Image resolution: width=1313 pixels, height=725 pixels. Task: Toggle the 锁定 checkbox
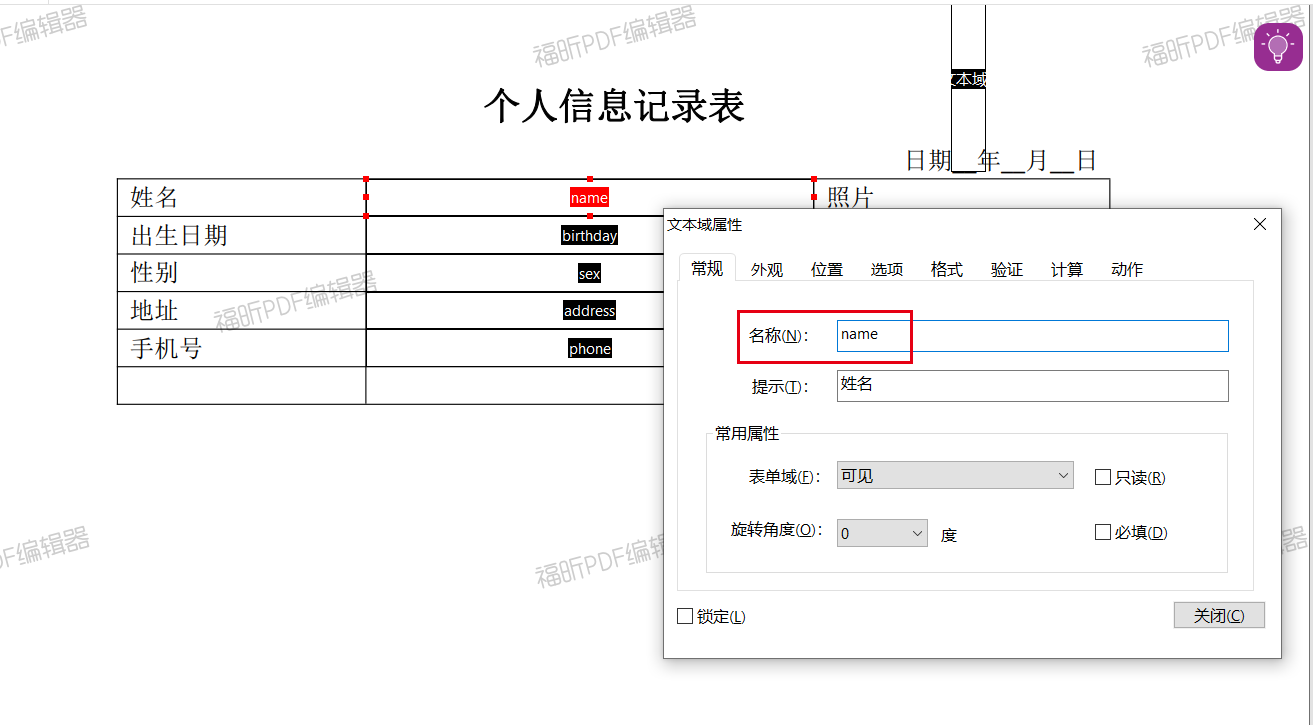[x=685, y=616]
